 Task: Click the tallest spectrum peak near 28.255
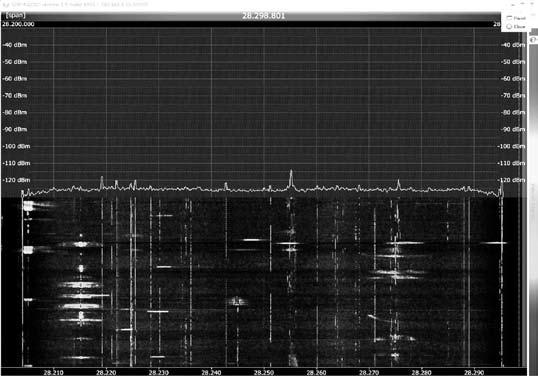[x=291, y=178]
